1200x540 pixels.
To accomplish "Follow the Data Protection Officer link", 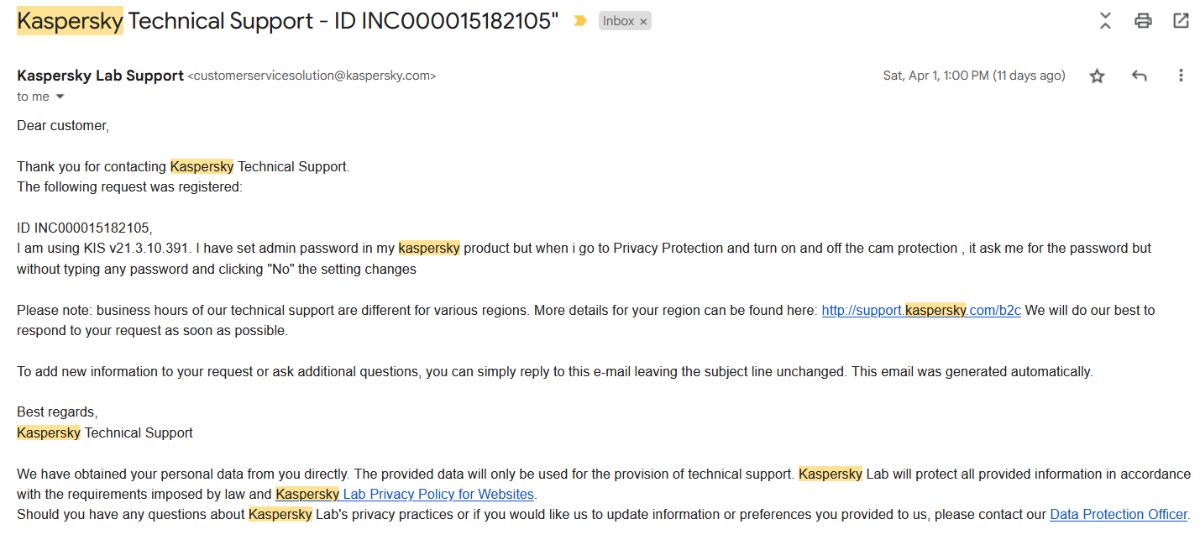I will click(x=1118, y=514).
